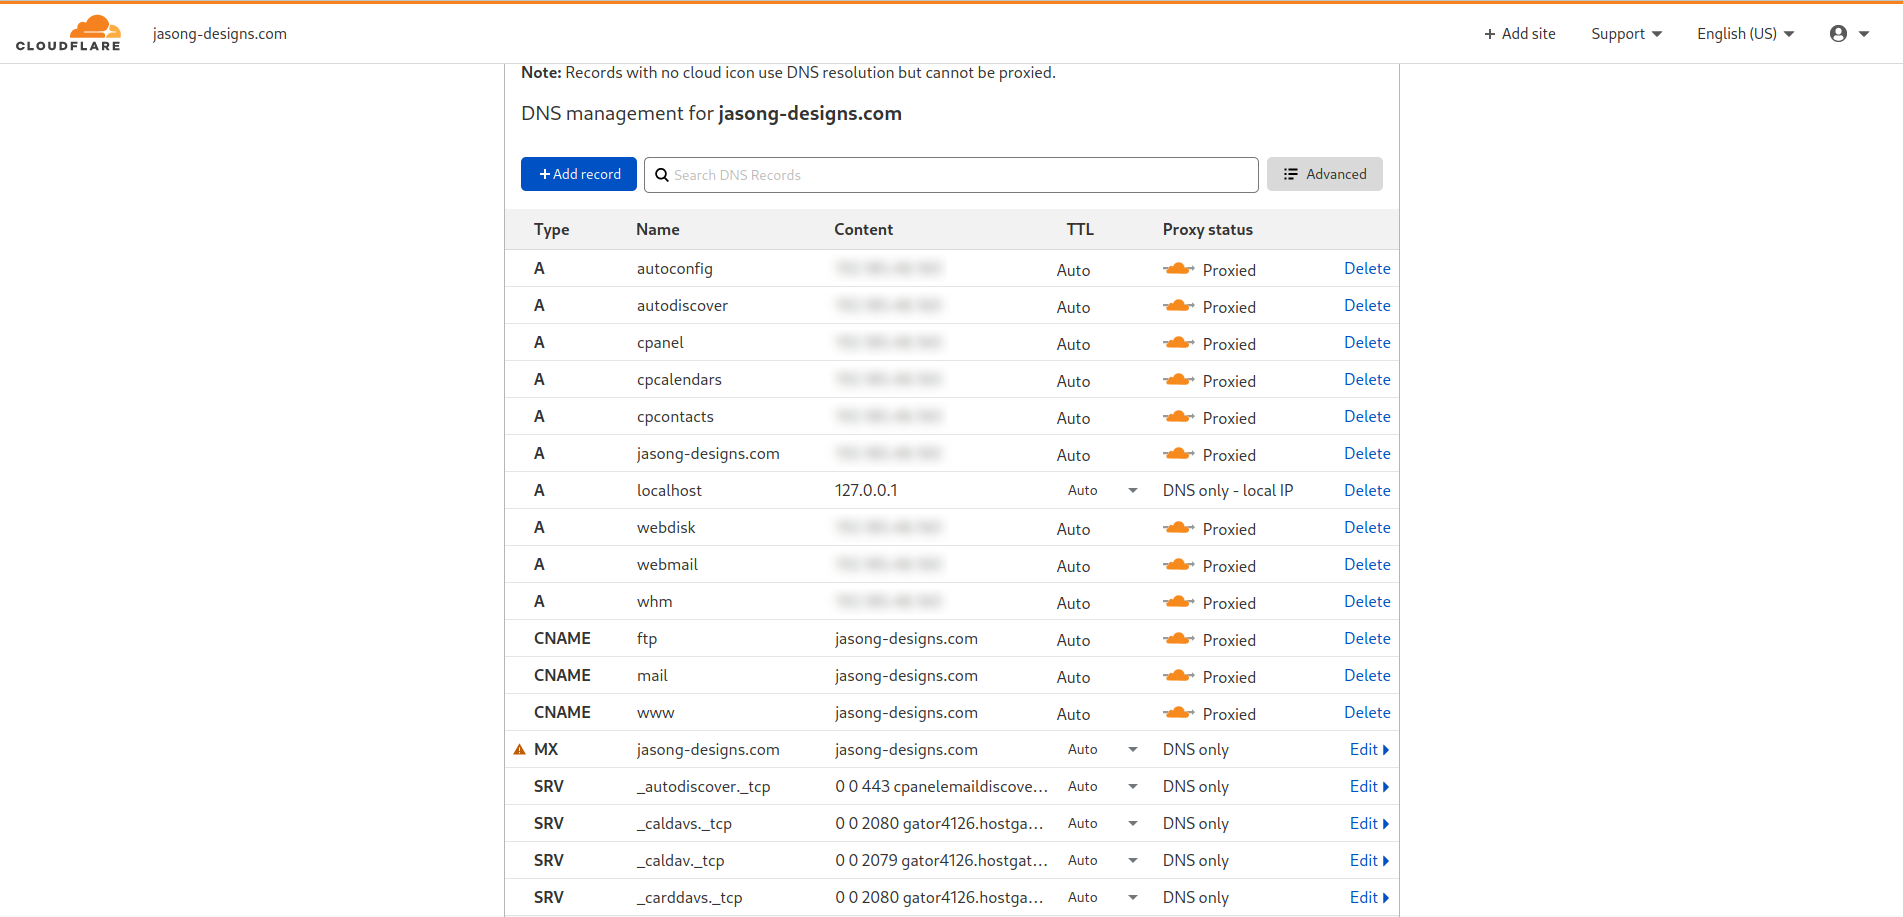Image resolution: width=1903 pixels, height=917 pixels.
Task: Toggle proxy cloud icon for cpcalendars record
Action: [1178, 380]
